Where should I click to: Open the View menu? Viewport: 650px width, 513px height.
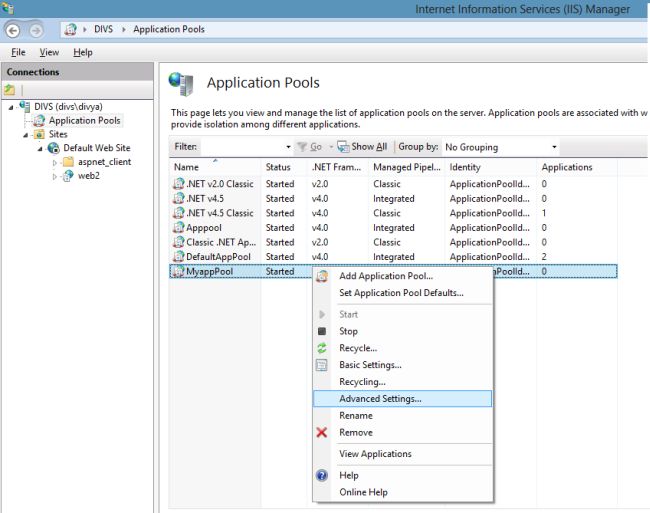[x=49, y=52]
